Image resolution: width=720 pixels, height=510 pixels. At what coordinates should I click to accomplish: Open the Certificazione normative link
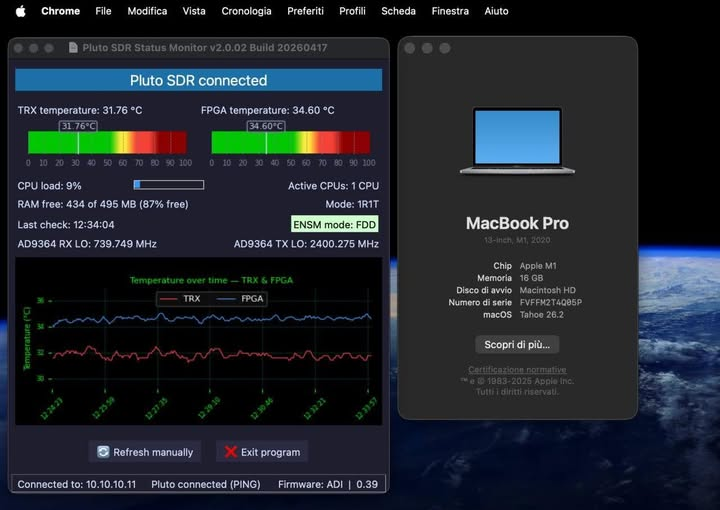(x=517, y=370)
